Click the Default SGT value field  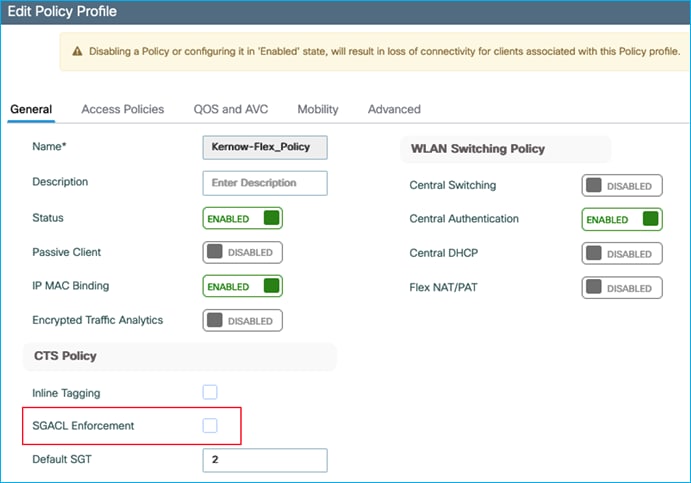[265, 460]
